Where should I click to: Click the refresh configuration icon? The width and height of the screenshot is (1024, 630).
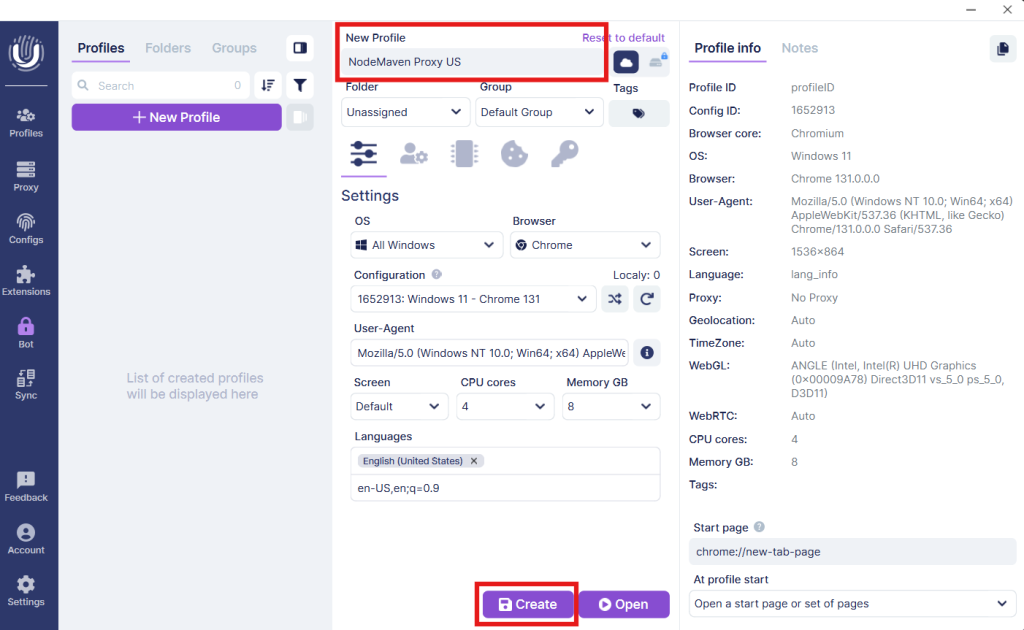647,298
